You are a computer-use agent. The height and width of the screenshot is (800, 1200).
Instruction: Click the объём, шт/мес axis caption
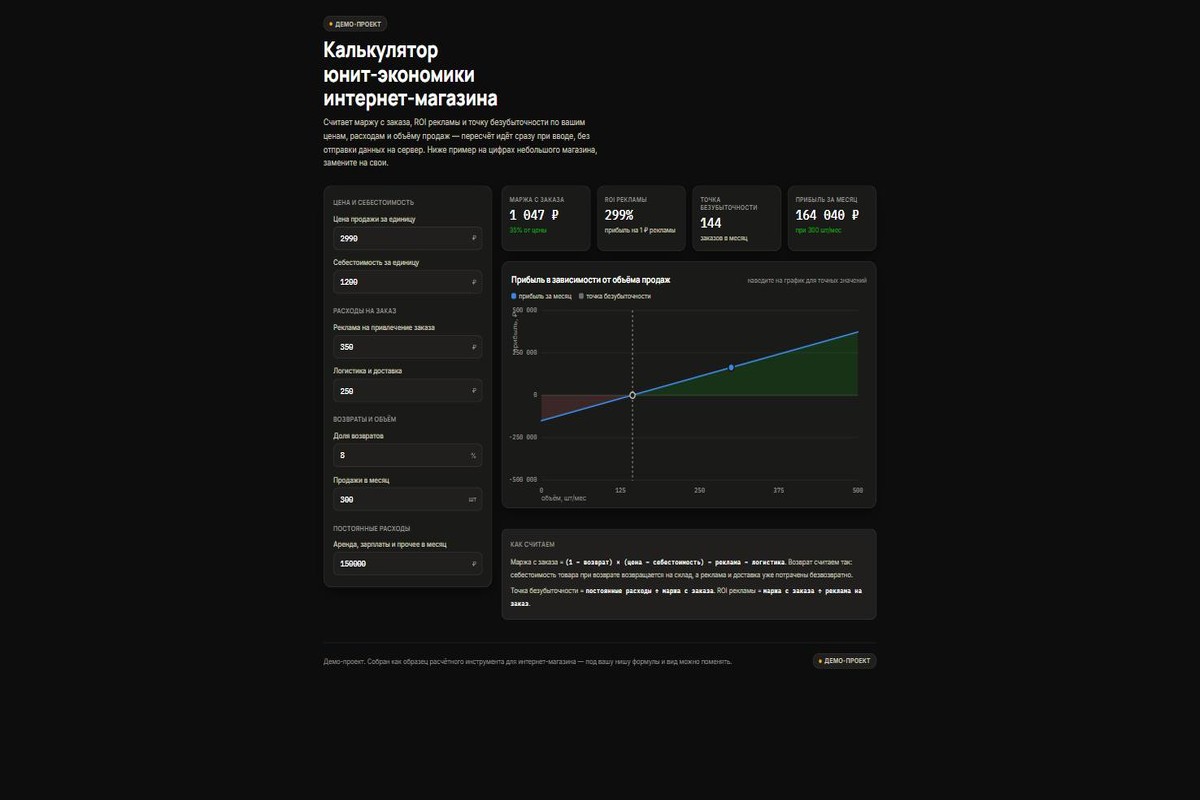pos(564,498)
